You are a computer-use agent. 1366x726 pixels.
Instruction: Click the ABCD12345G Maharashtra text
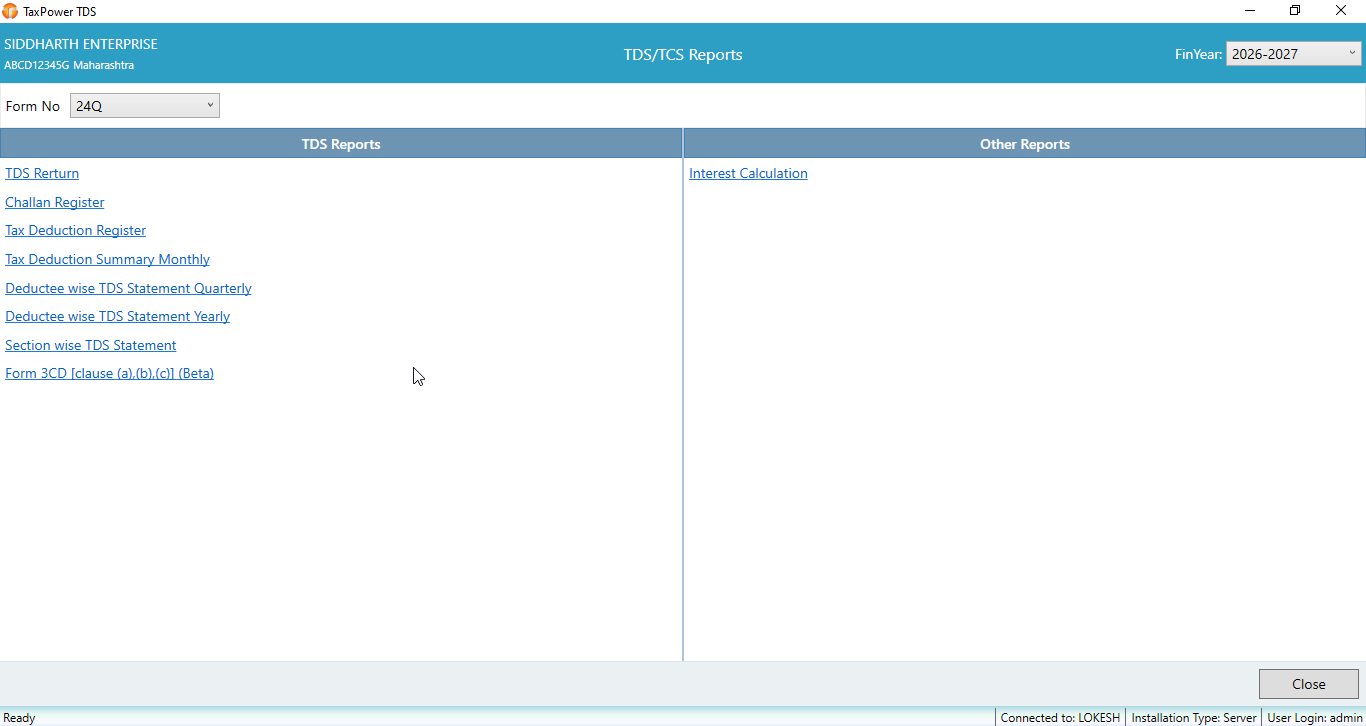point(69,65)
